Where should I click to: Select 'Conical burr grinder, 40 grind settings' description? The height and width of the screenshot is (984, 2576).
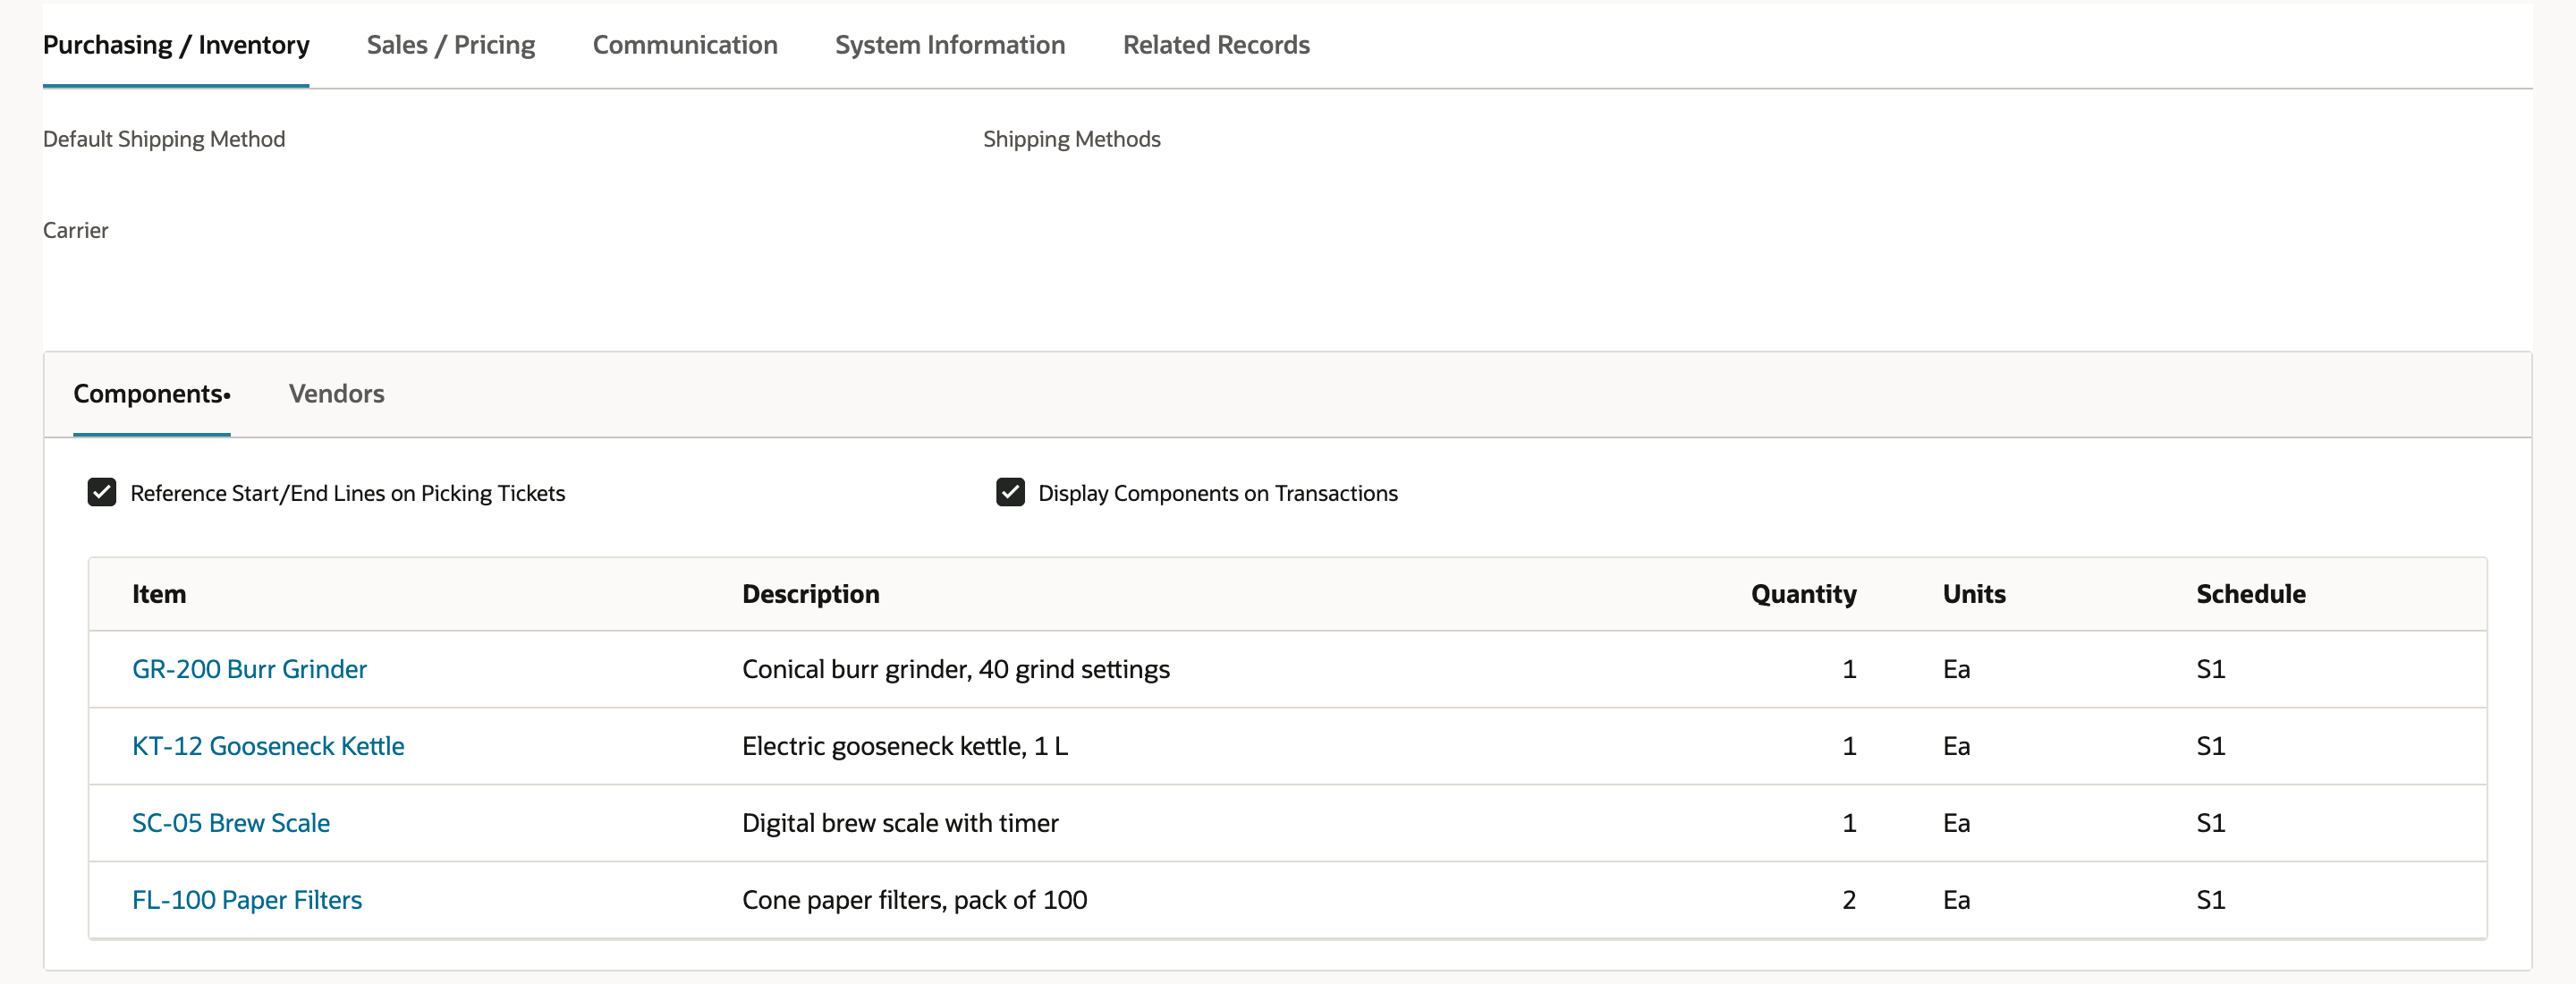point(956,669)
